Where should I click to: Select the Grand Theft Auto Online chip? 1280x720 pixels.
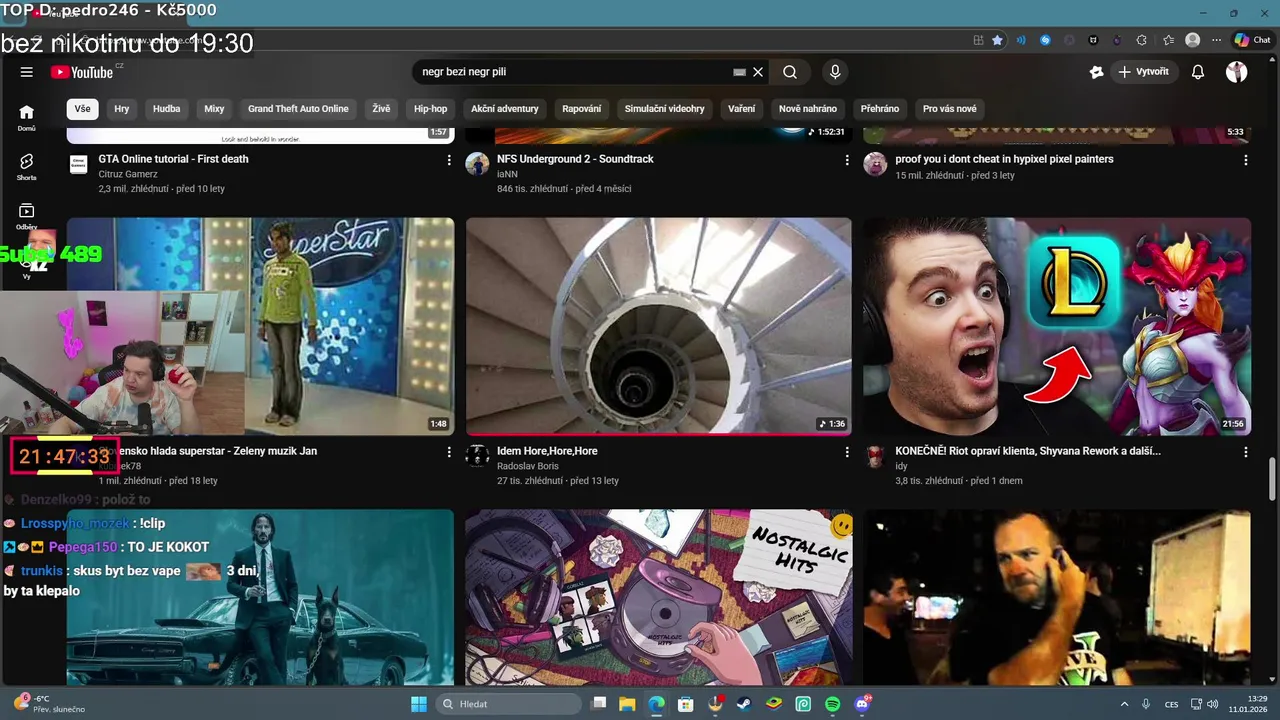point(298,109)
